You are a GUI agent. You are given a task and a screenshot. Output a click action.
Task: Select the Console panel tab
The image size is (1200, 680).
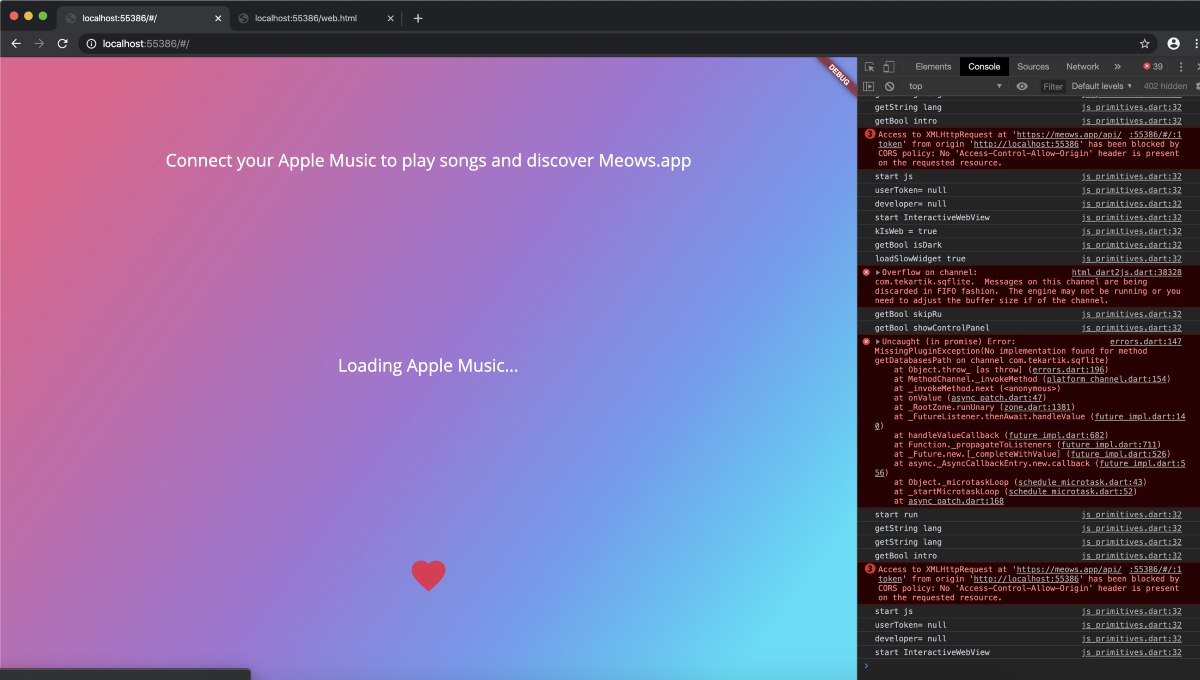click(984, 66)
